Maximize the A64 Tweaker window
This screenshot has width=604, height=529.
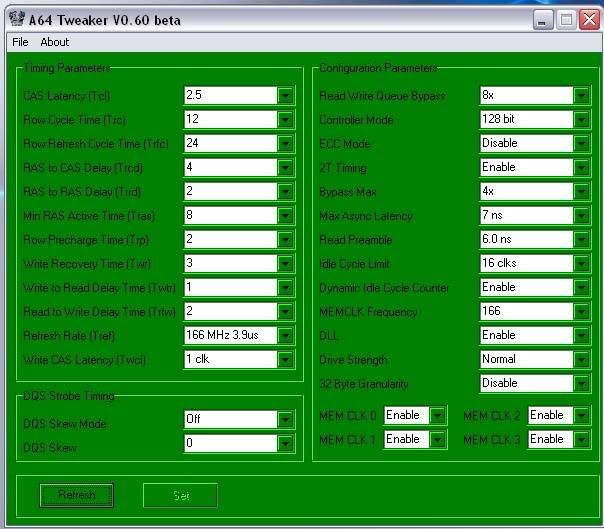pos(566,20)
